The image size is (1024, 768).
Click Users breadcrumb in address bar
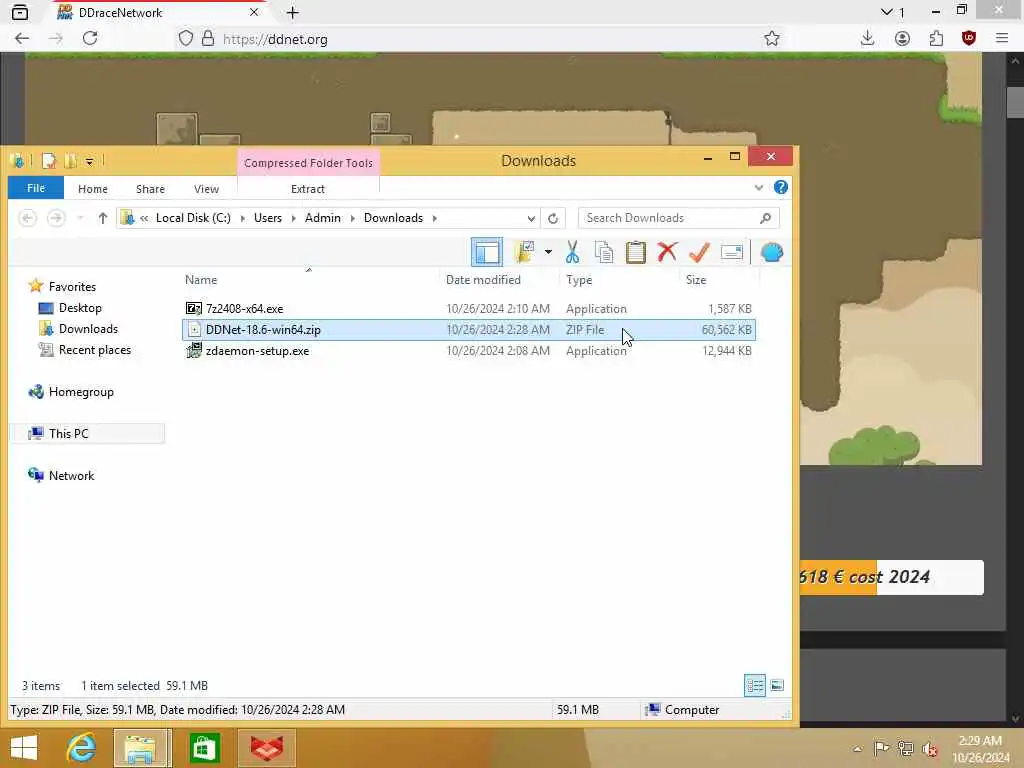[x=268, y=218]
